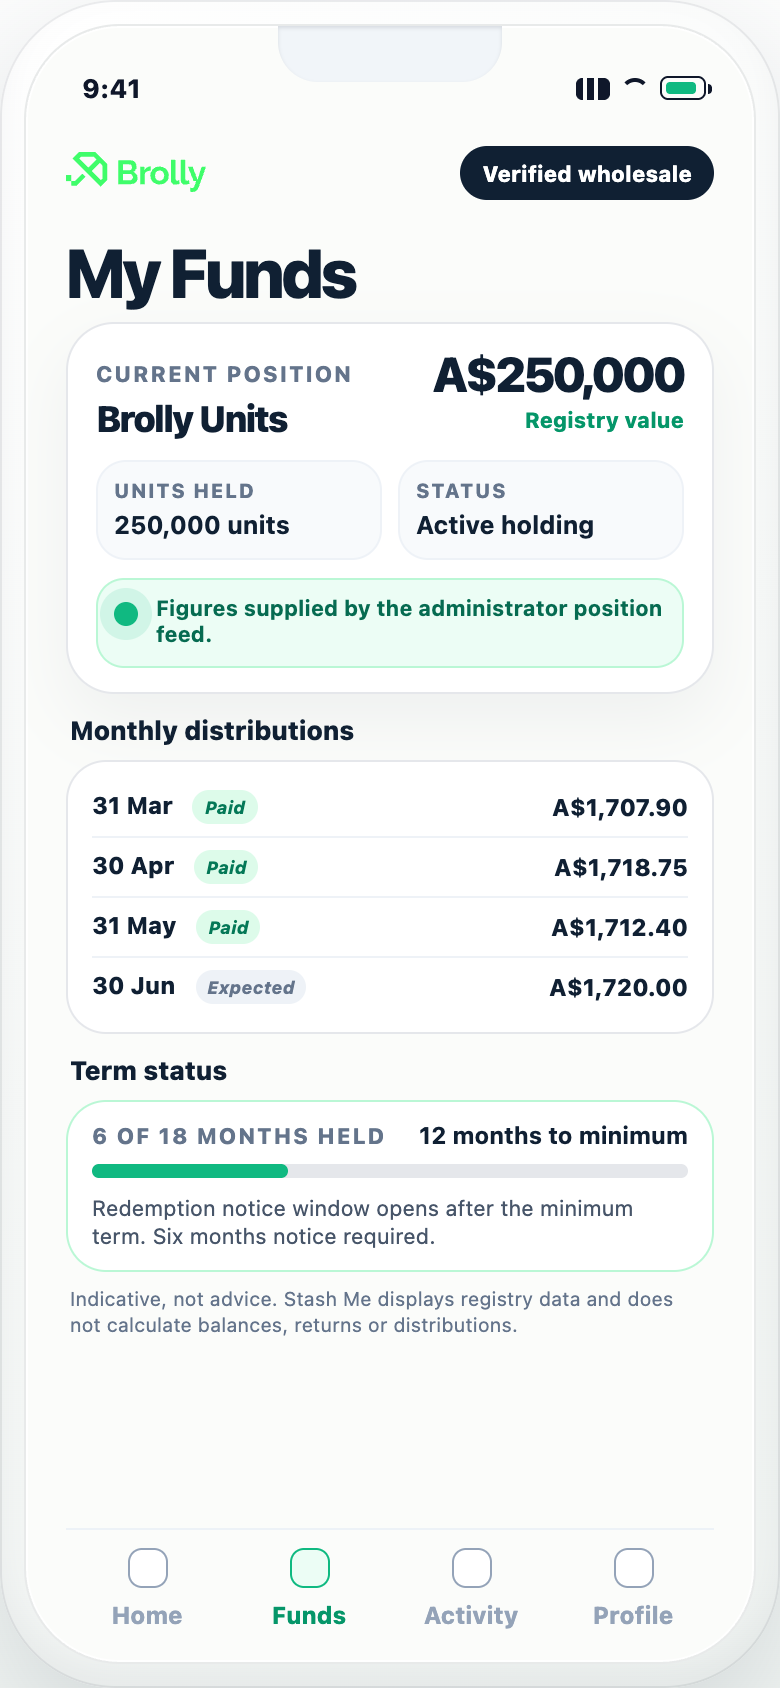Open the Units Held 250,000 units tile

[239, 509]
